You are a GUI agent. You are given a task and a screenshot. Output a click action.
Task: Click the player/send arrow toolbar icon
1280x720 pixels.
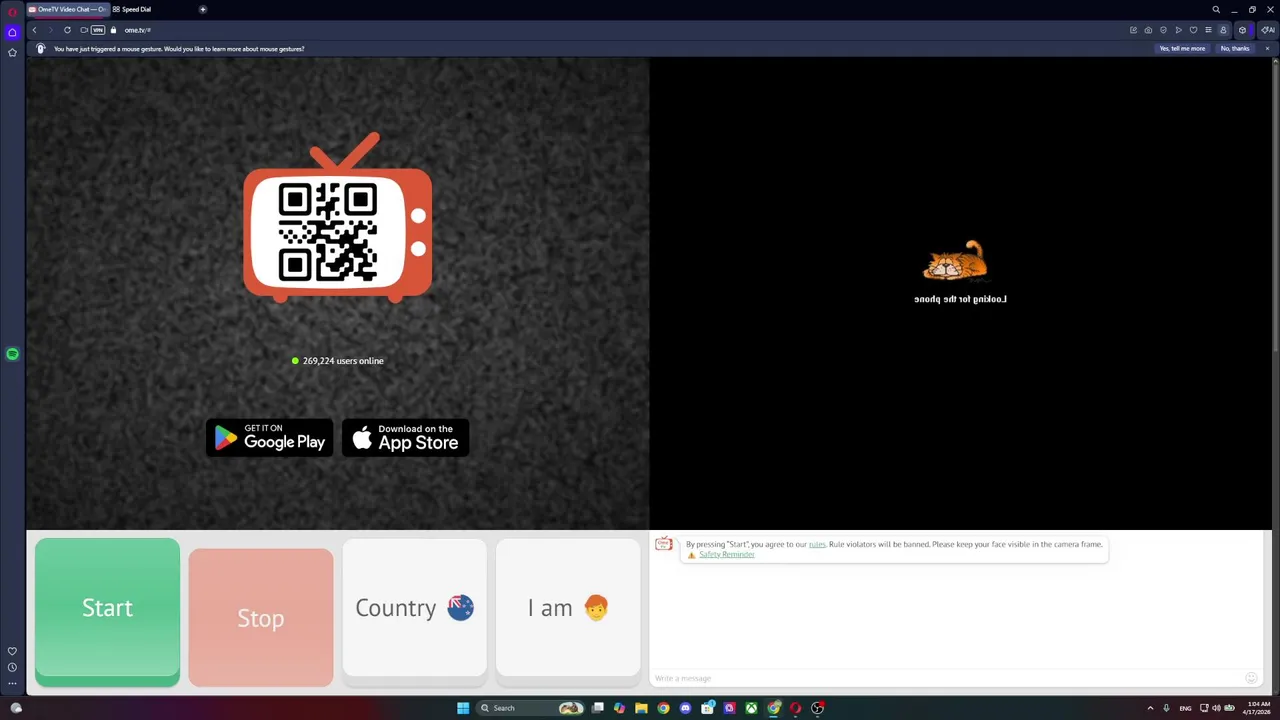[x=1178, y=30]
